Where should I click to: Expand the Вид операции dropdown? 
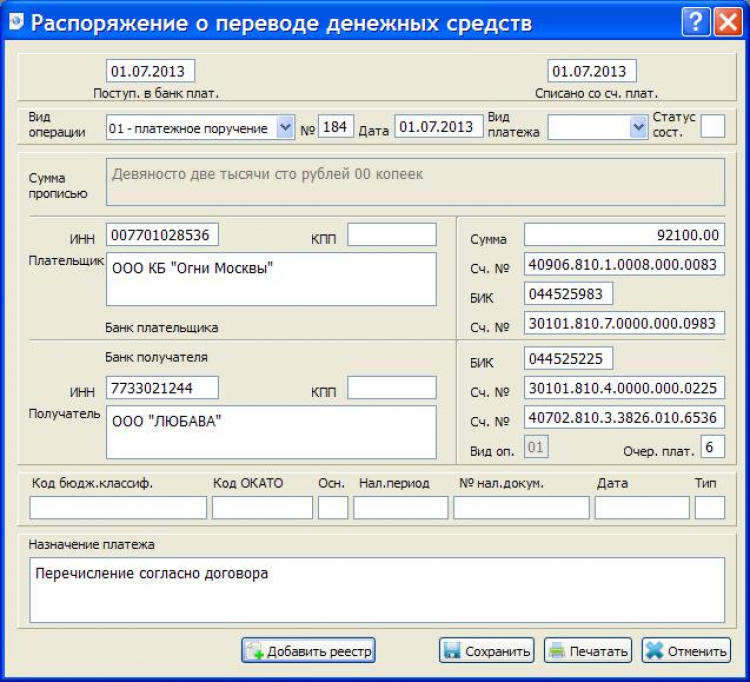[x=286, y=127]
